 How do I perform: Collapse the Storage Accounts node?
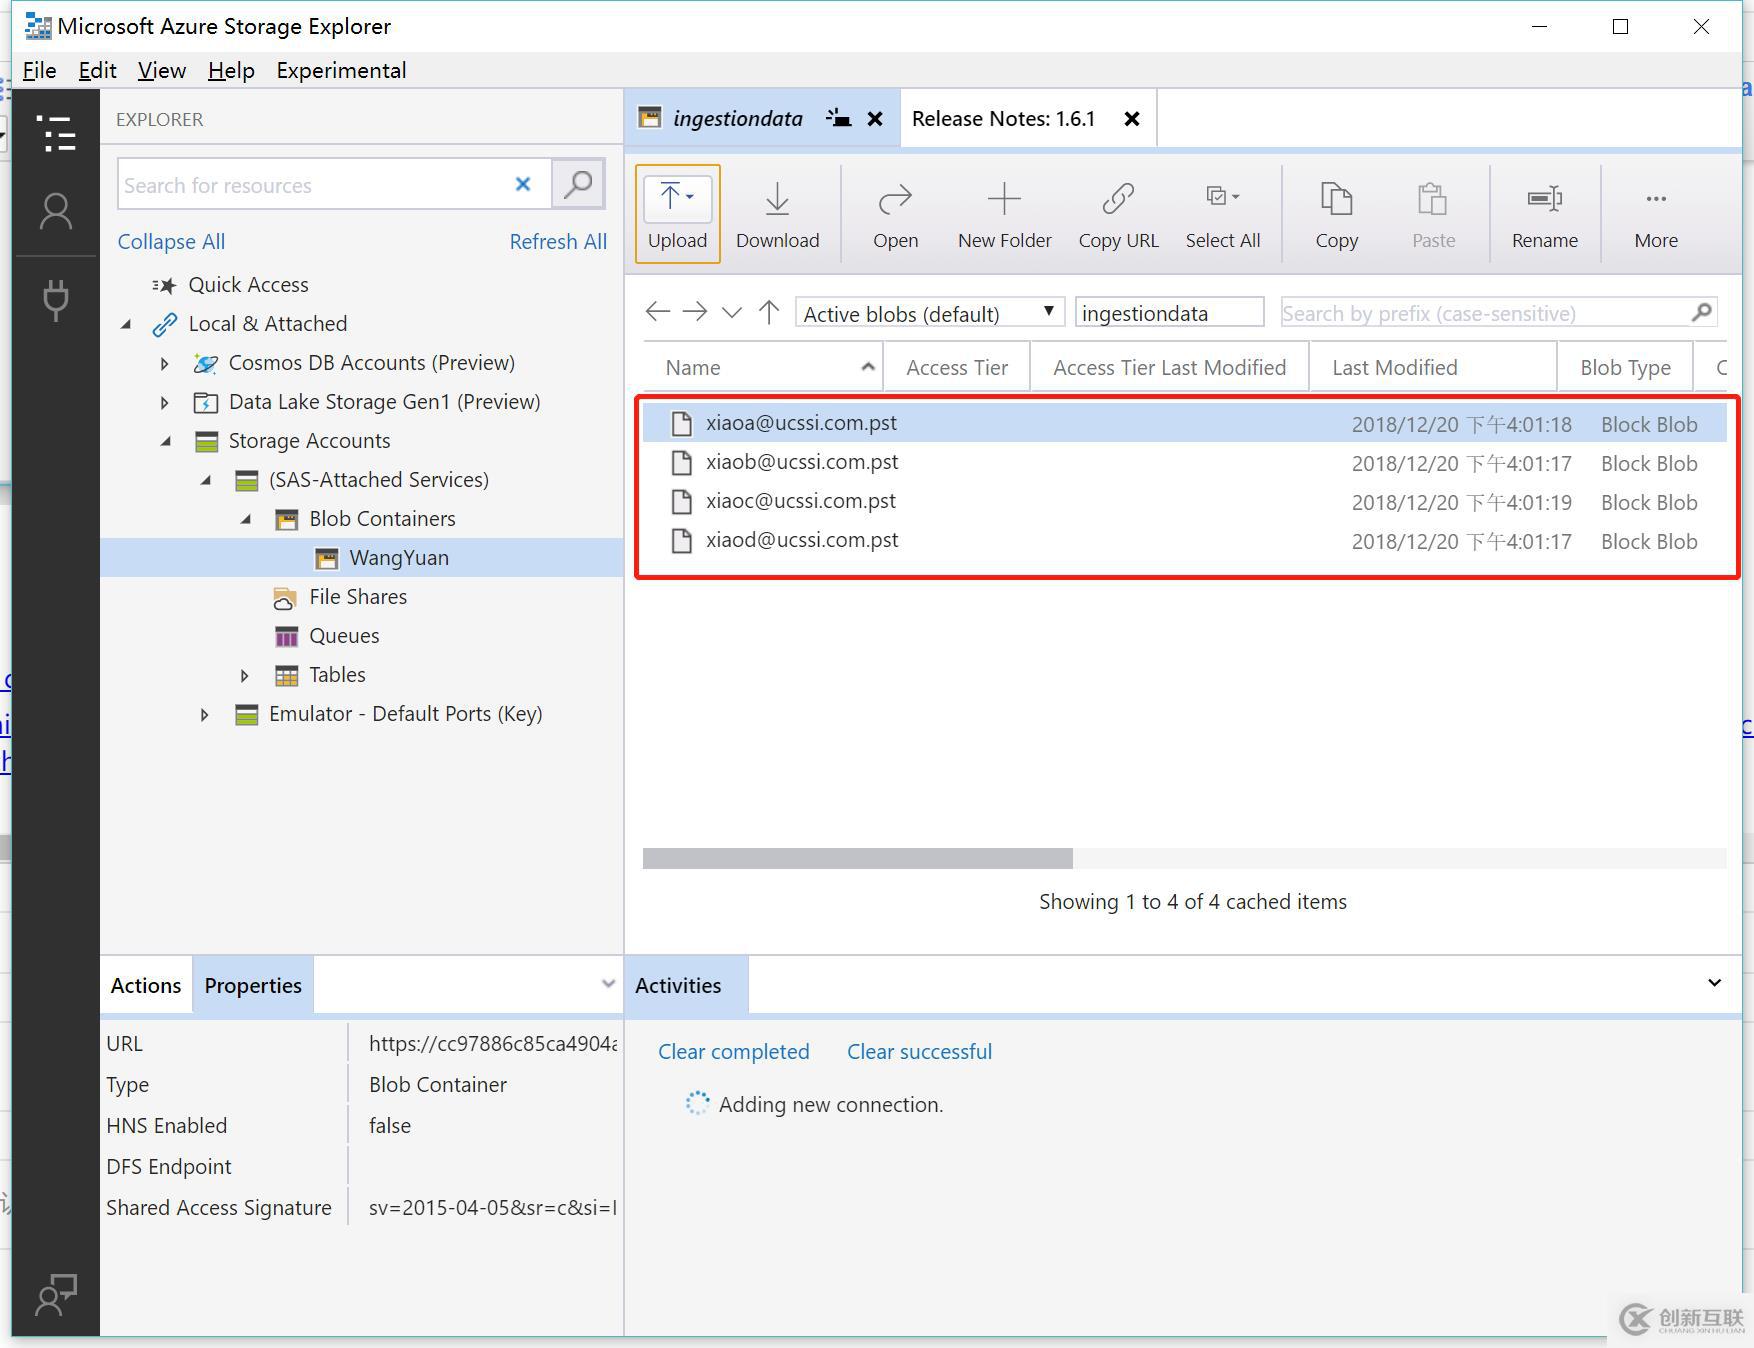[166, 441]
